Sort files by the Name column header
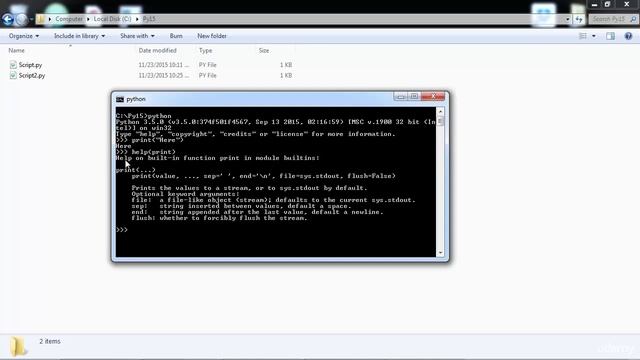Image resolution: width=640 pixels, height=360 pixels. [16, 50]
